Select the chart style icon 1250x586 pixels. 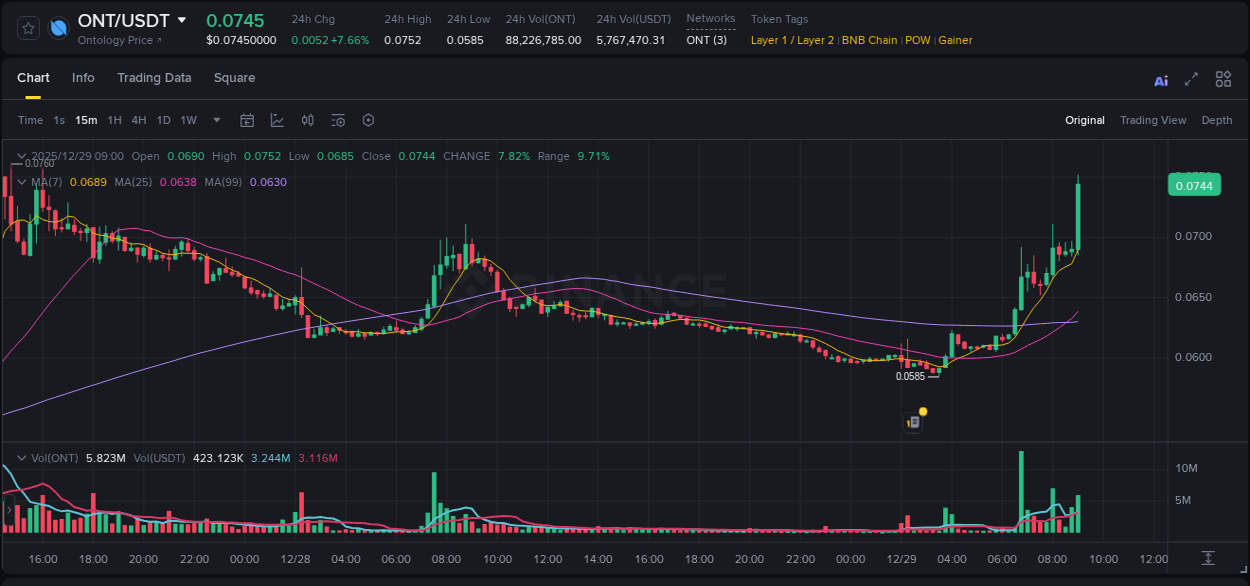[x=277, y=120]
